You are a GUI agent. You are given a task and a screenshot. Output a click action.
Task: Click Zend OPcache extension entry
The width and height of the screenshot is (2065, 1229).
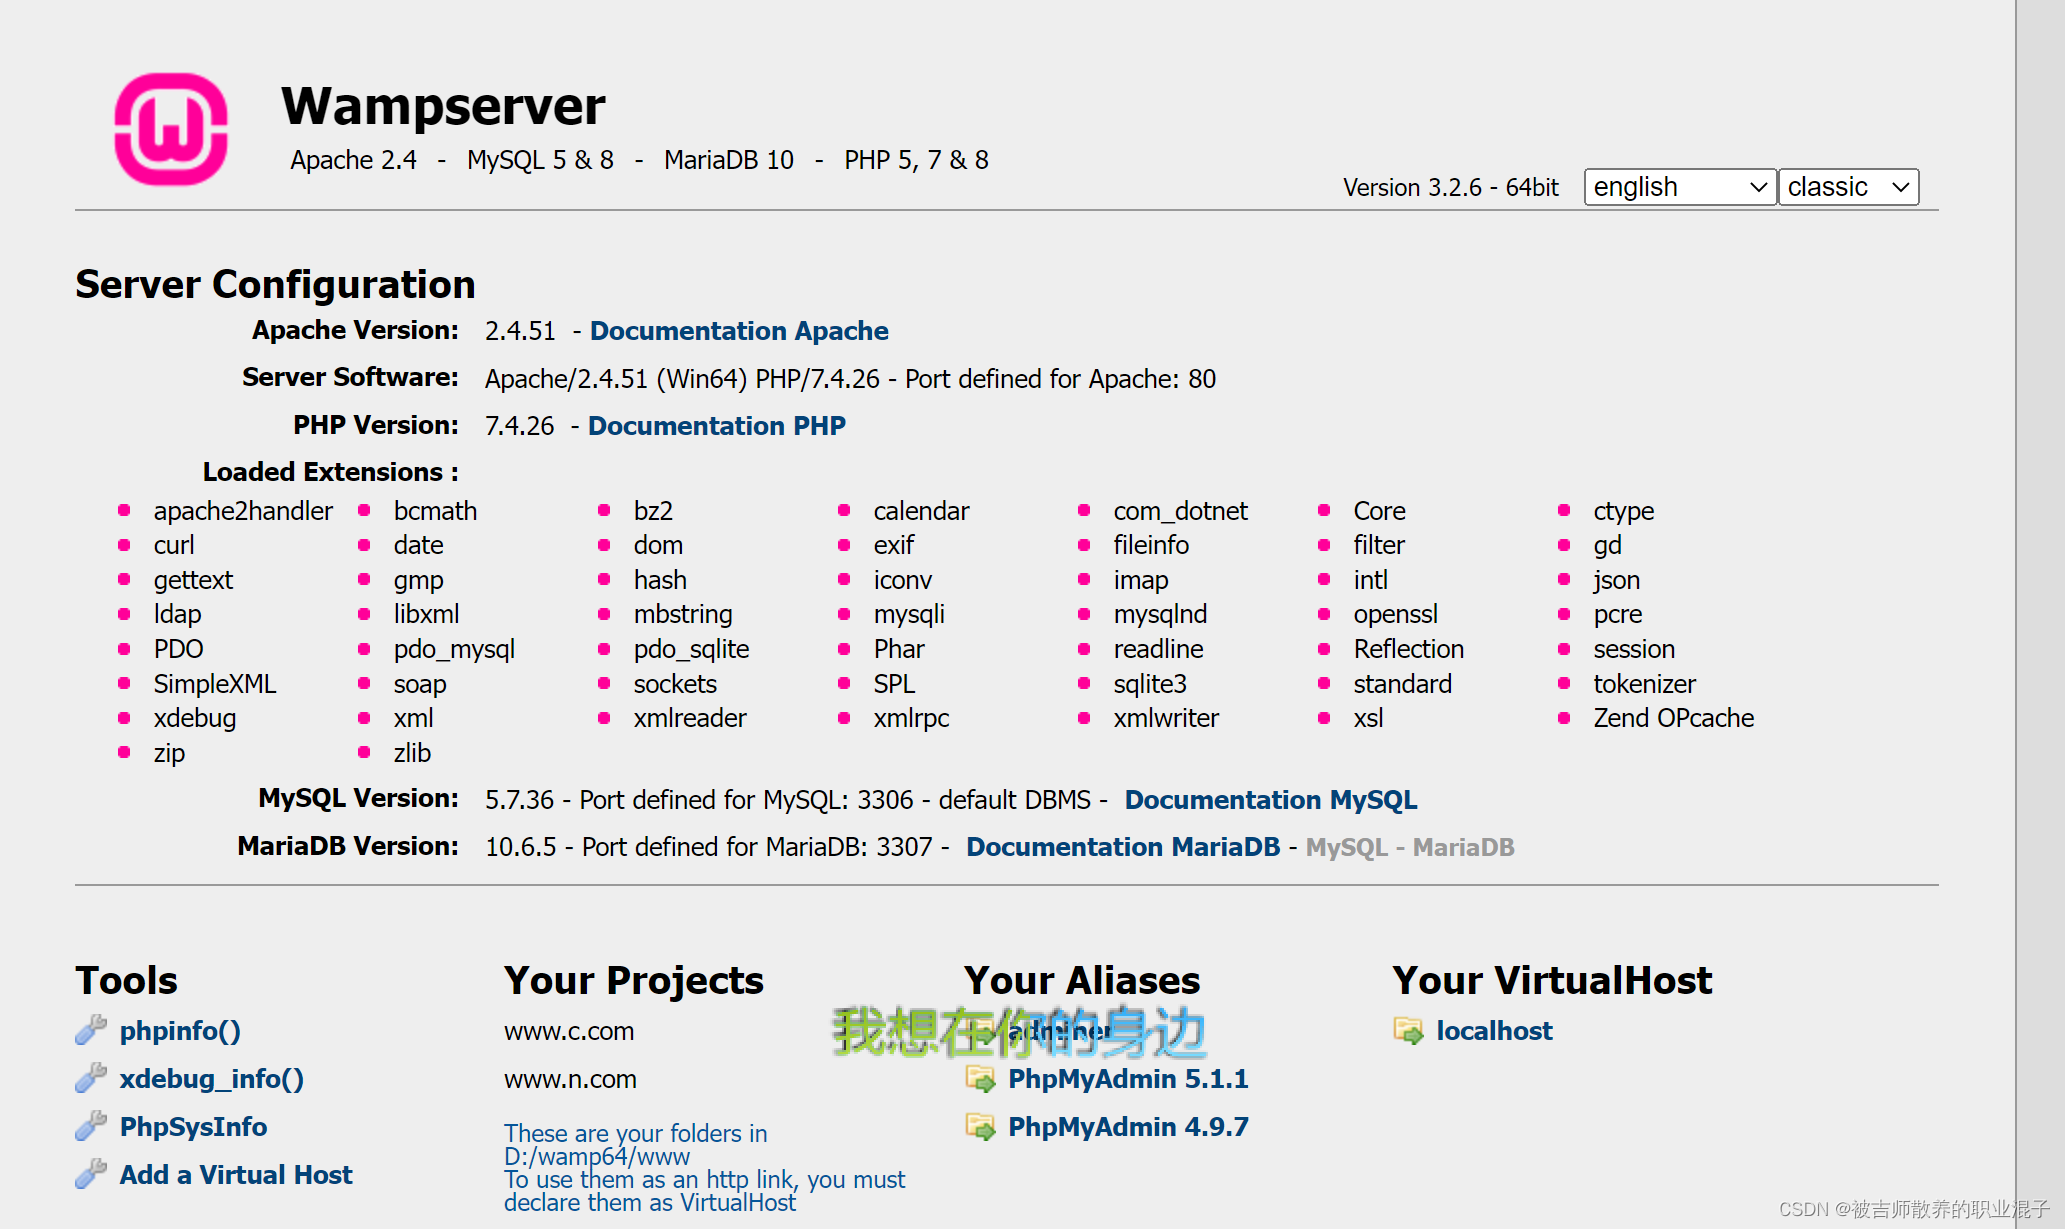click(1673, 718)
